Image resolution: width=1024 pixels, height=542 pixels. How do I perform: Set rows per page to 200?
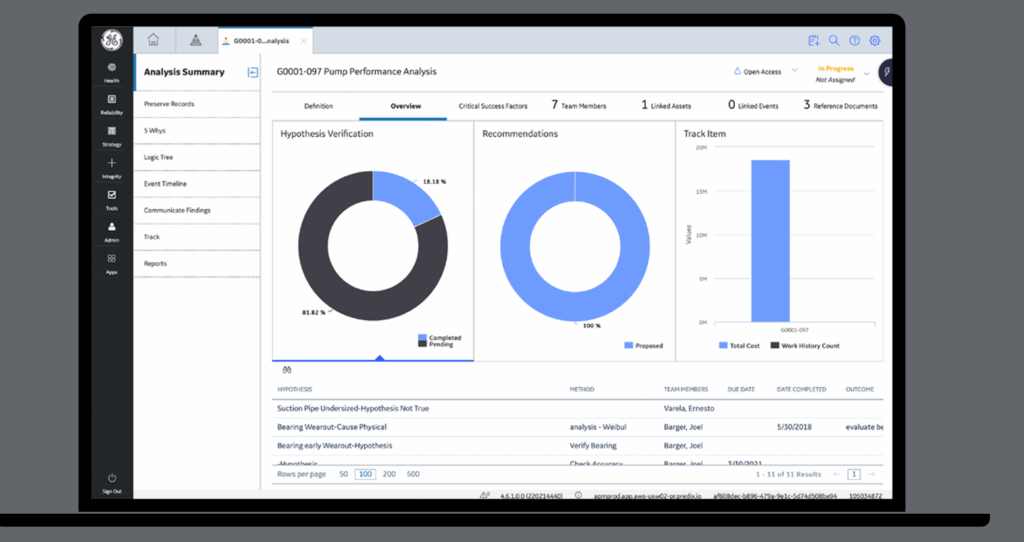click(x=389, y=474)
